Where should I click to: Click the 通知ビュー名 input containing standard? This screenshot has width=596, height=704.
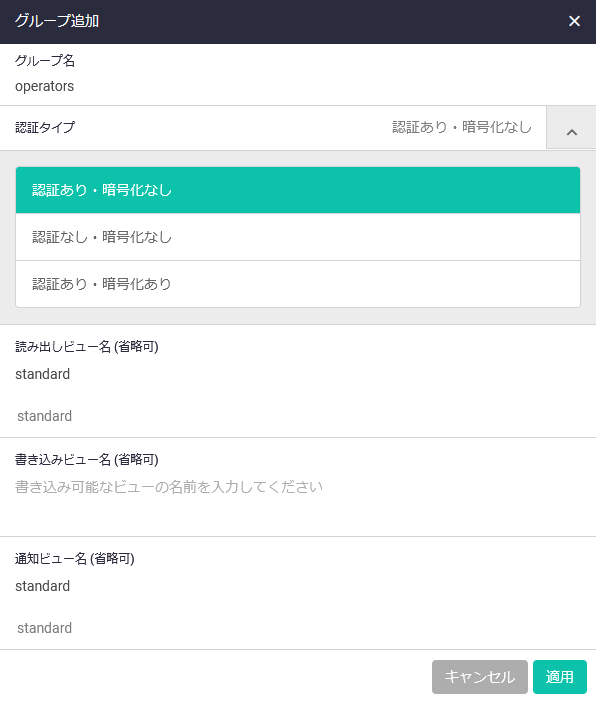(298, 586)
